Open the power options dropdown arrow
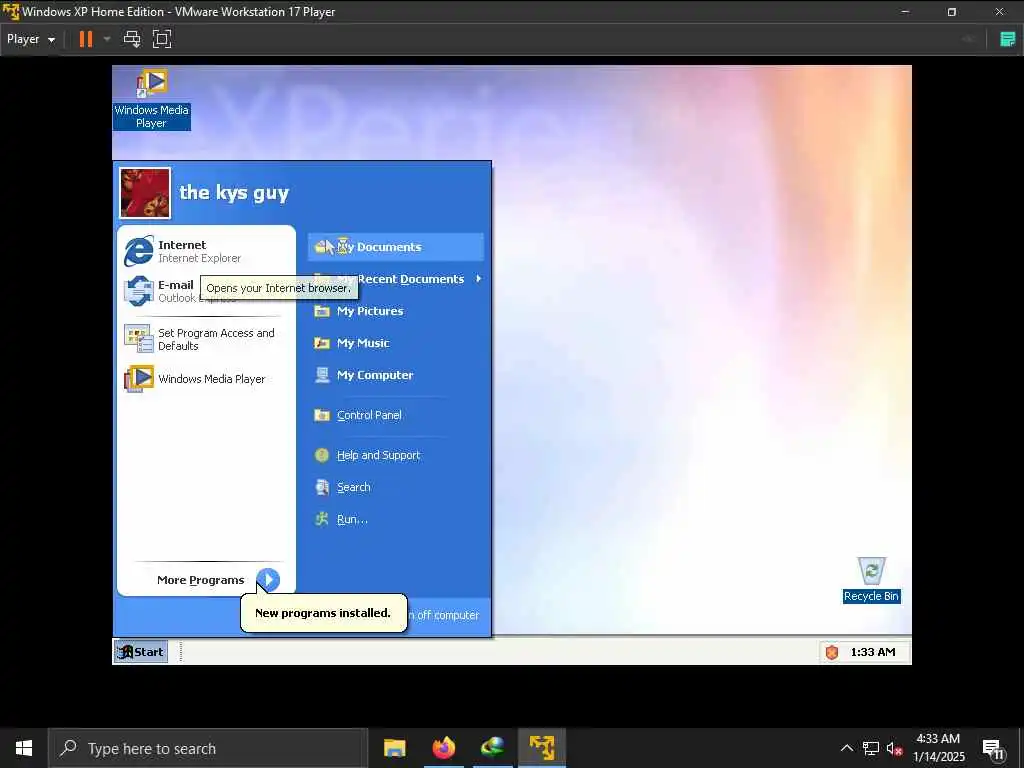This screenshot has width=1024, height=768. (107, 39)
